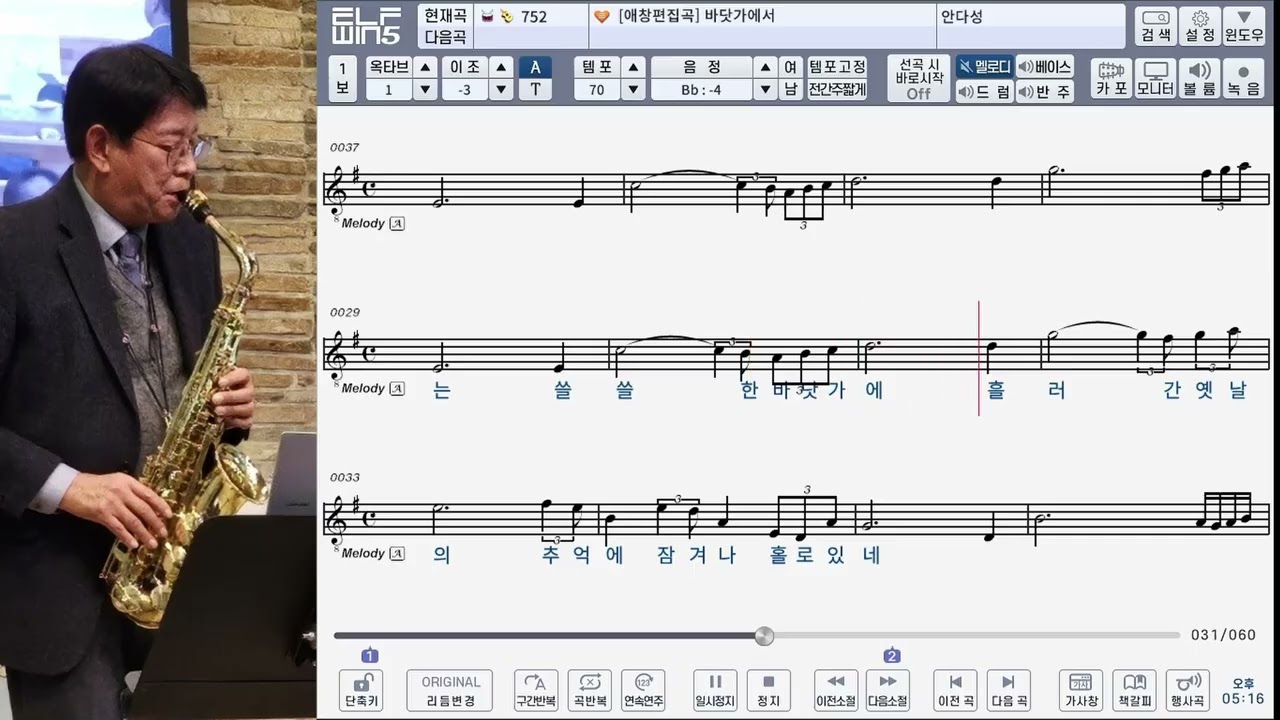Enable 곡반복 song repeat
Image resolution: width=1280 pixels, height=720 pixels.
click(589, 690)
